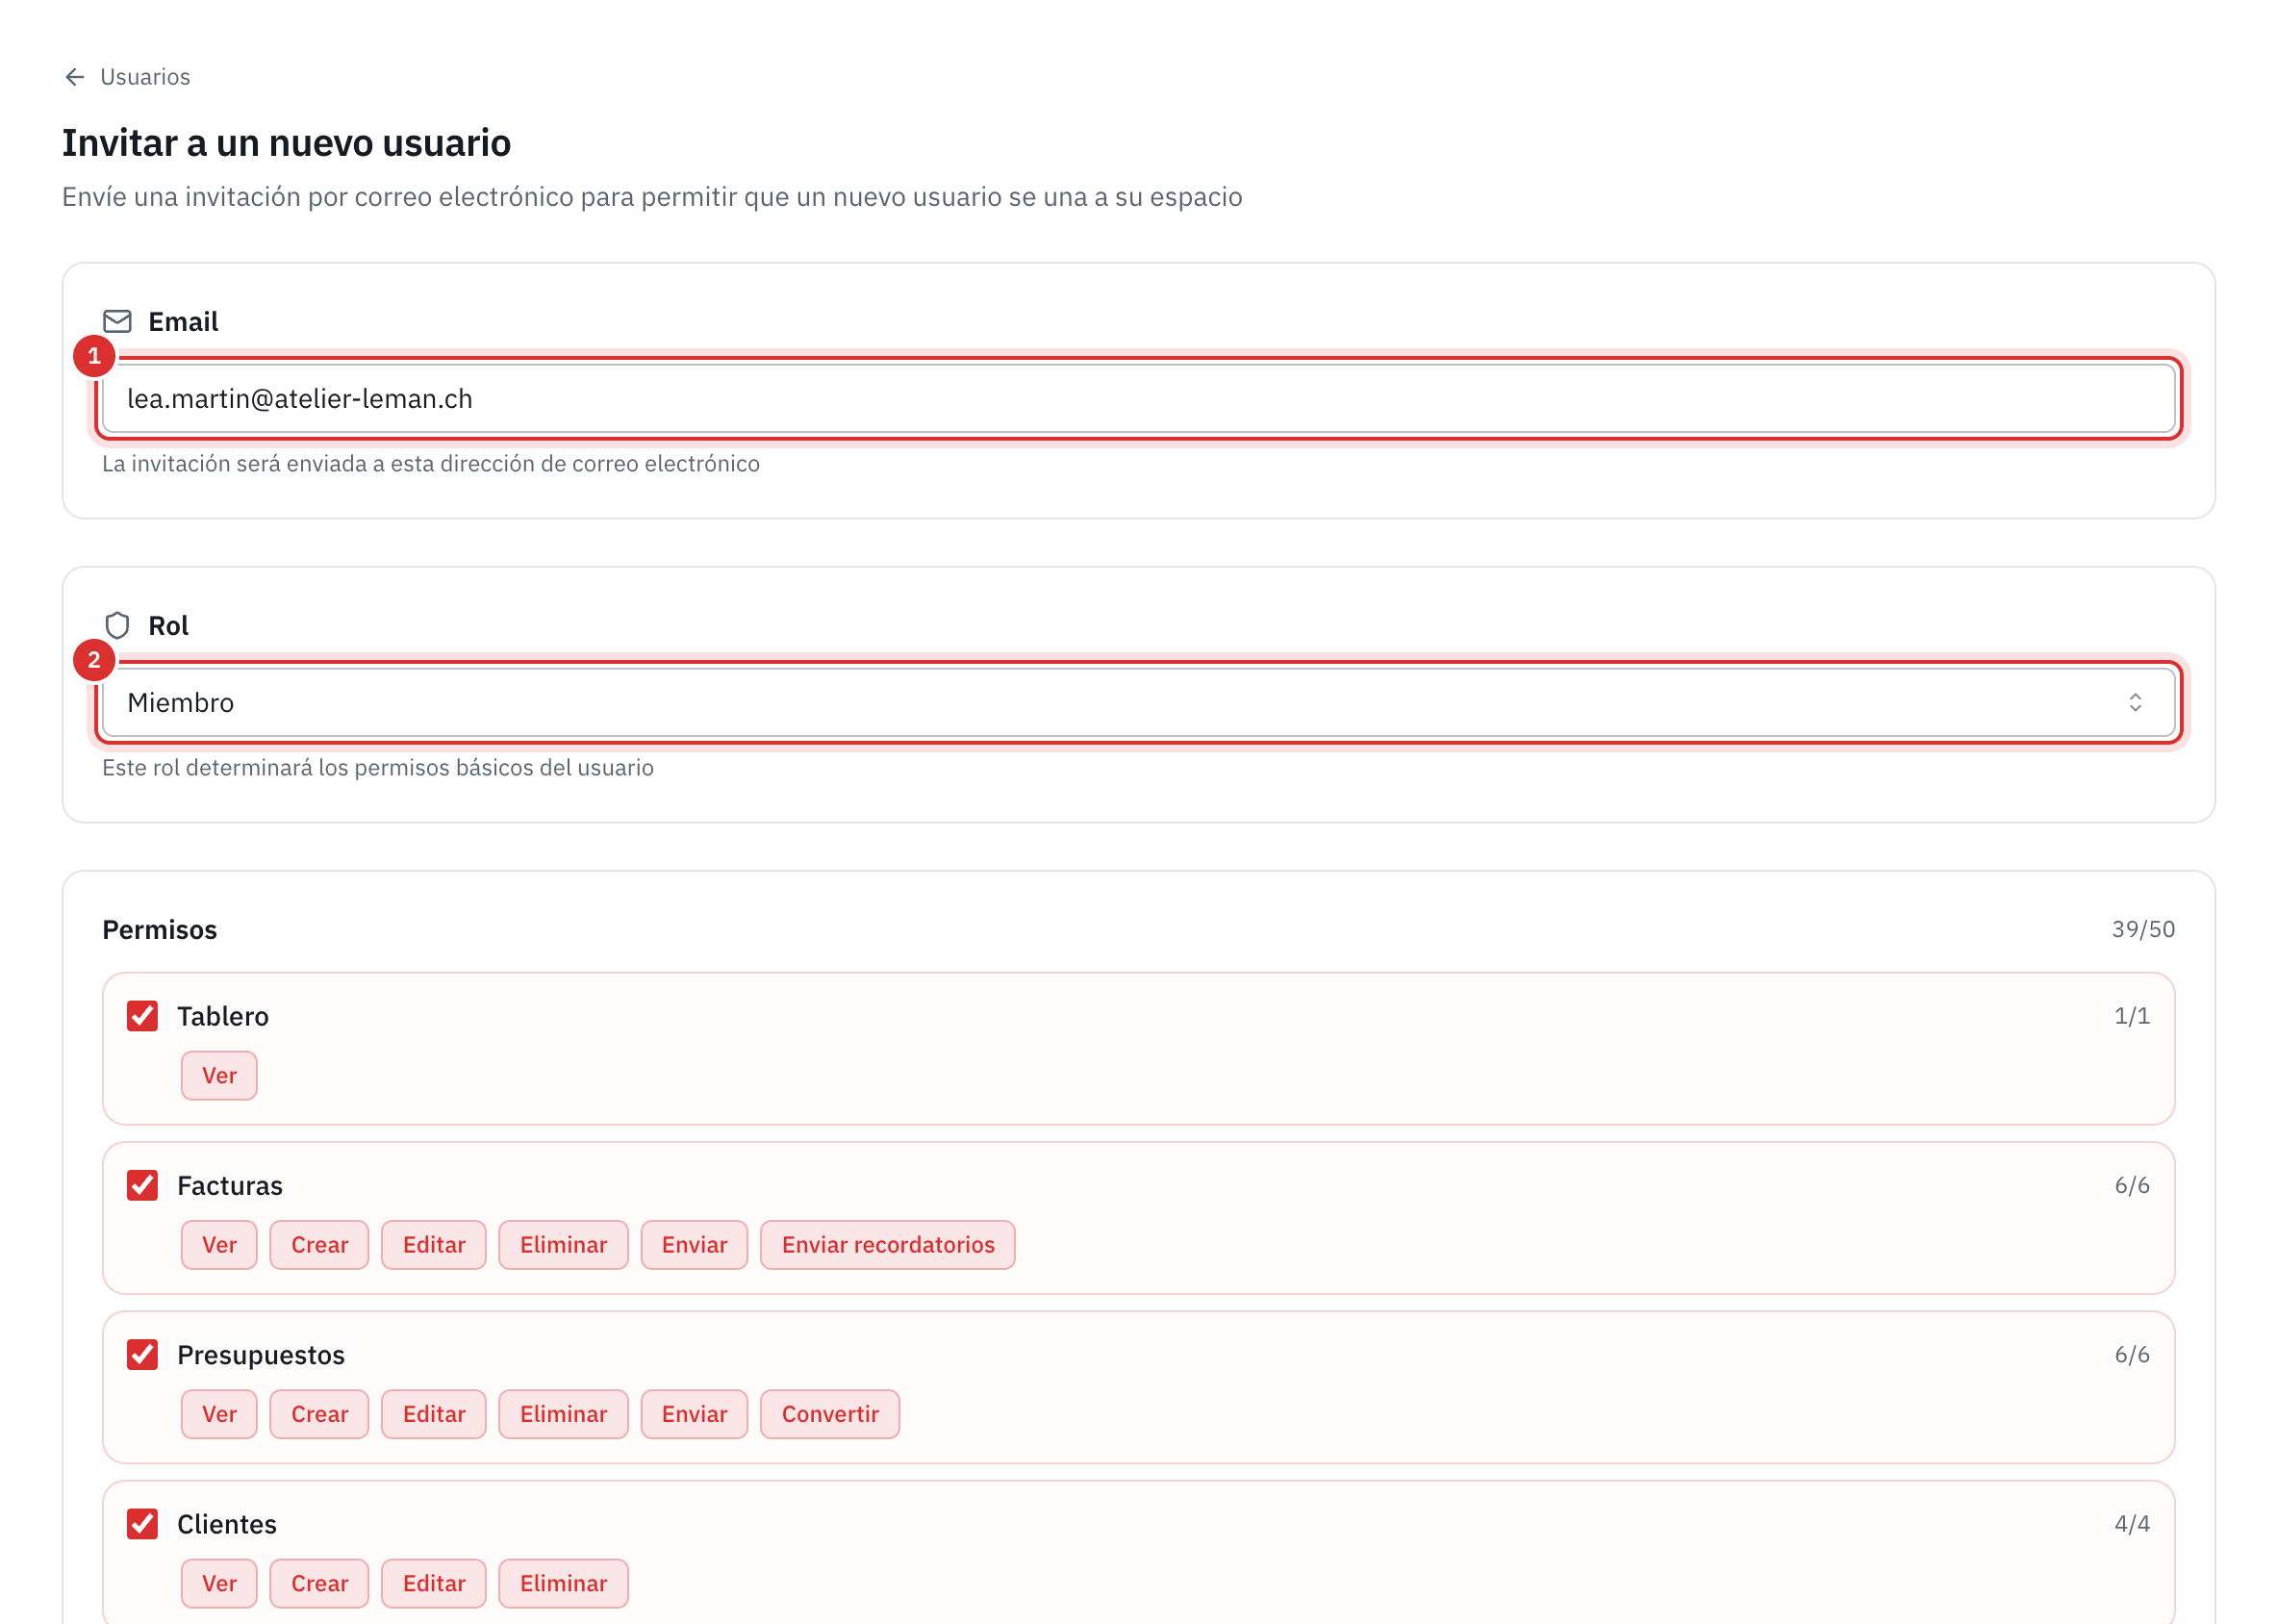2278x1624 pixels.
Task: Toggle Editar permission under Clientes
Action: (x=433, y=1582)
